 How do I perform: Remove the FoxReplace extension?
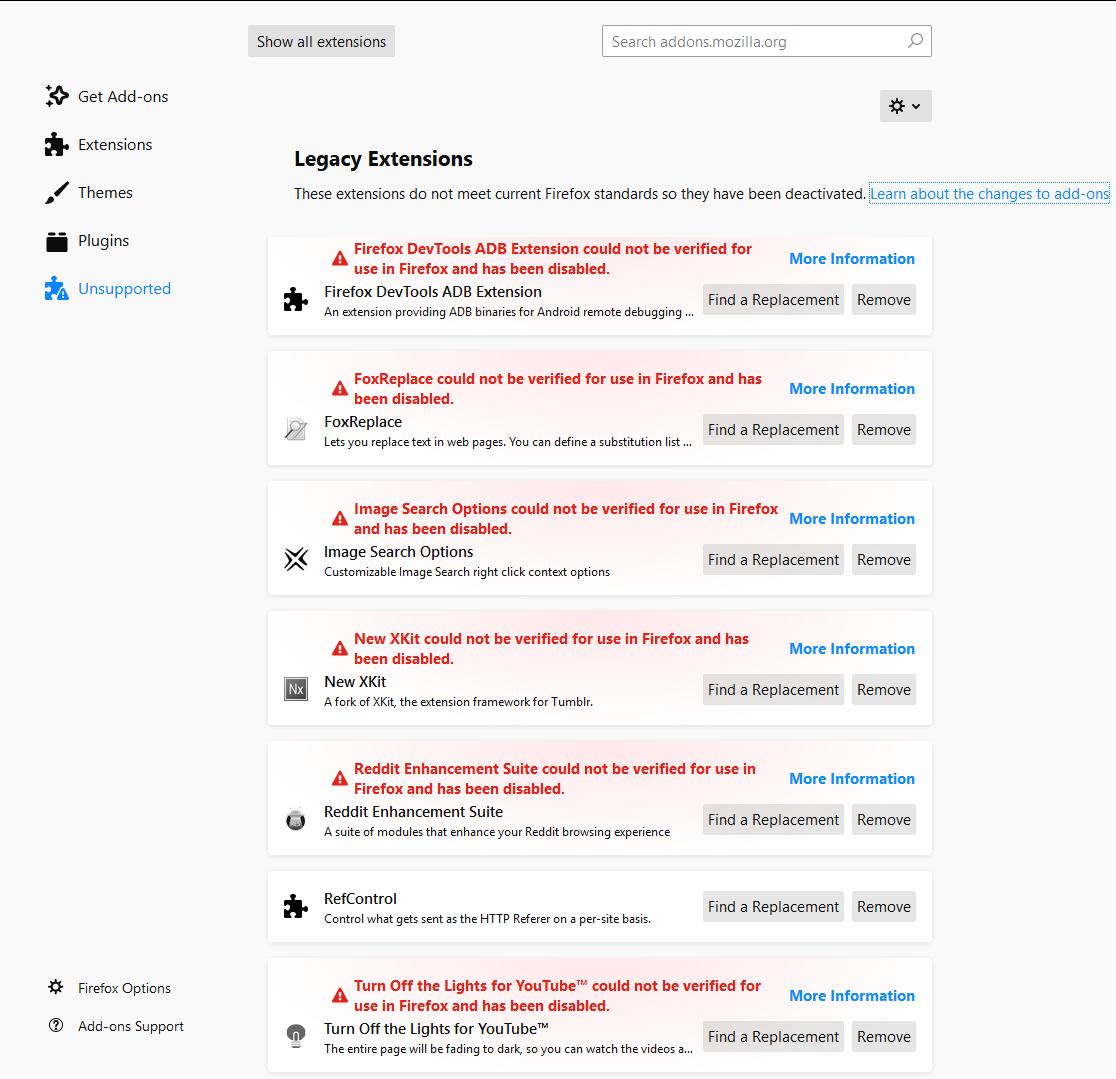883,430
